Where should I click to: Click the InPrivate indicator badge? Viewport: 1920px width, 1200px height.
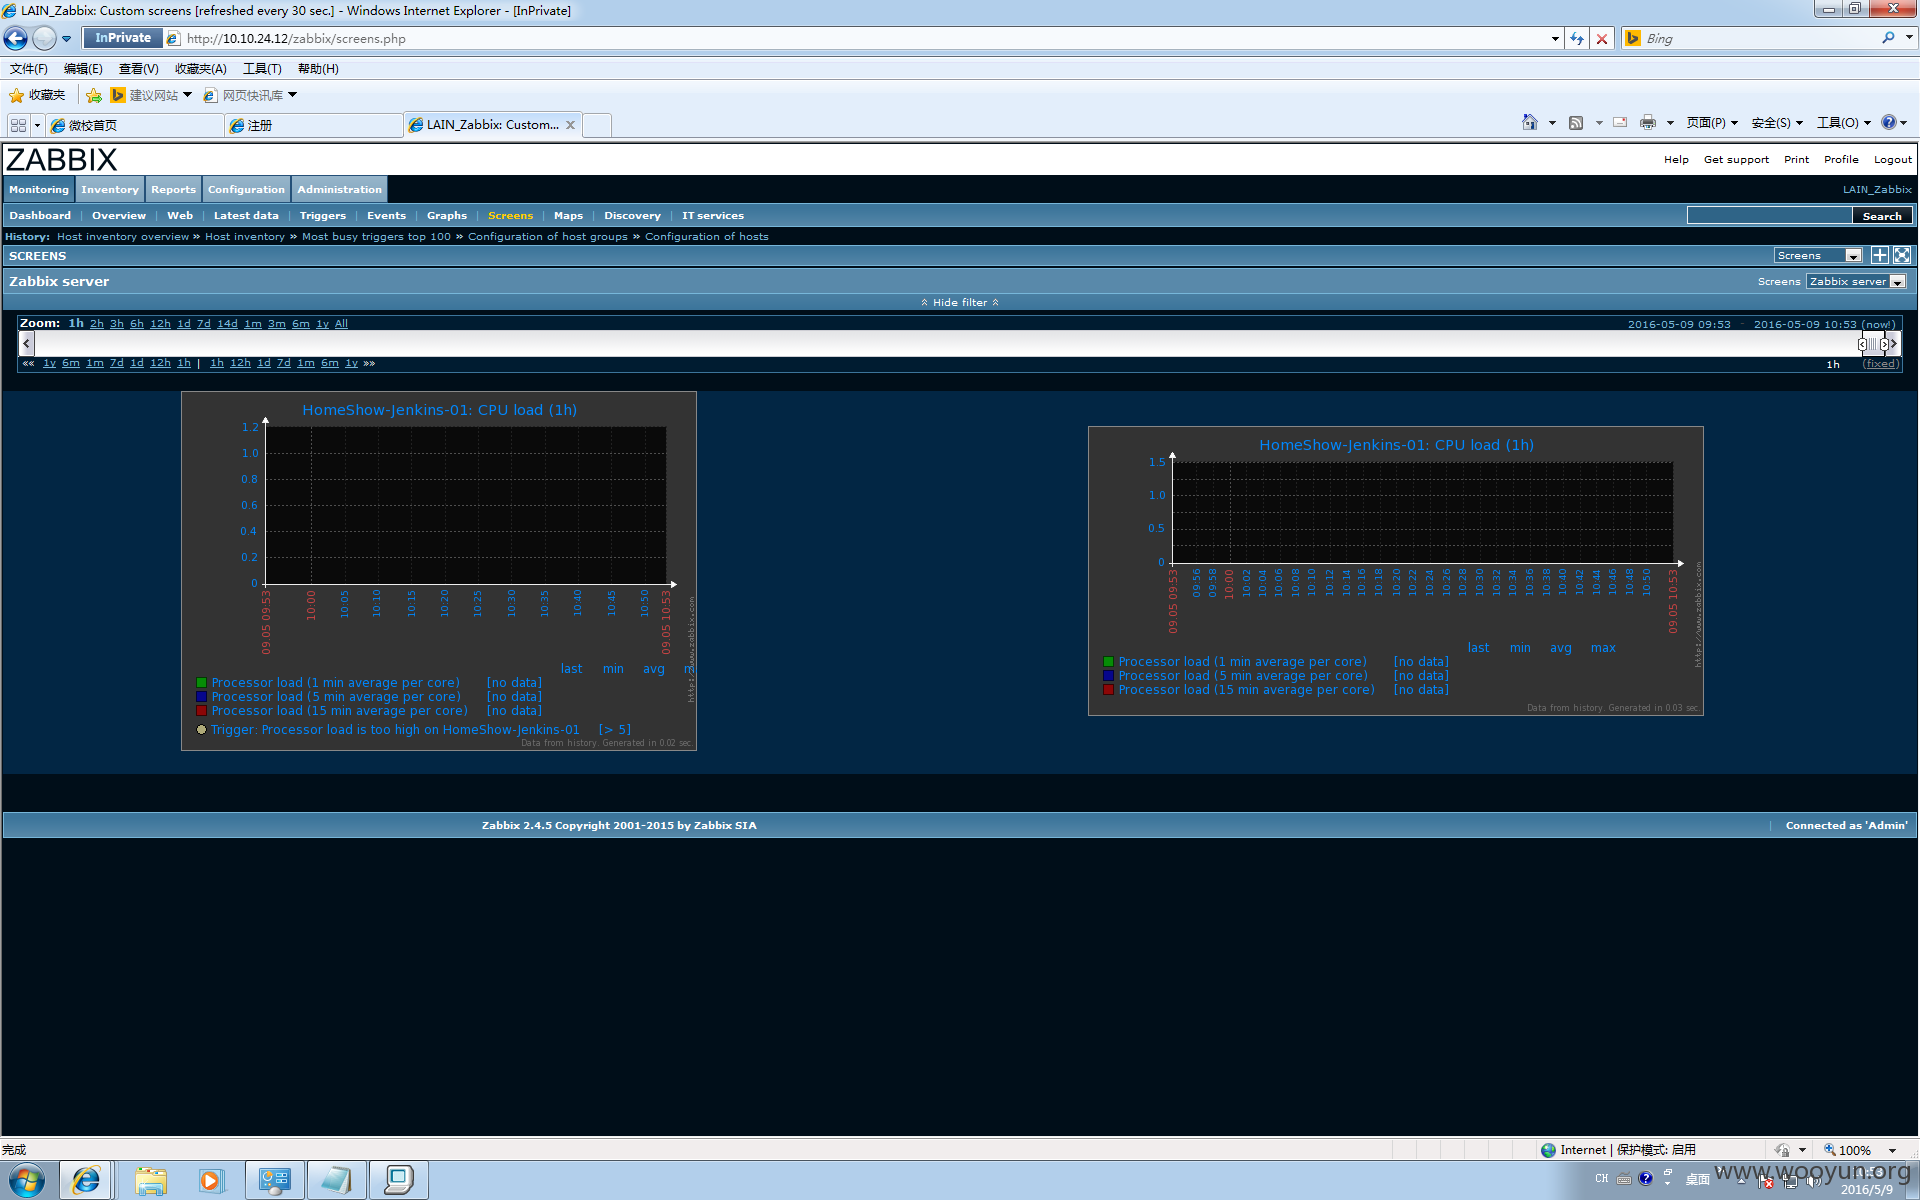click(x=123, y=38)
